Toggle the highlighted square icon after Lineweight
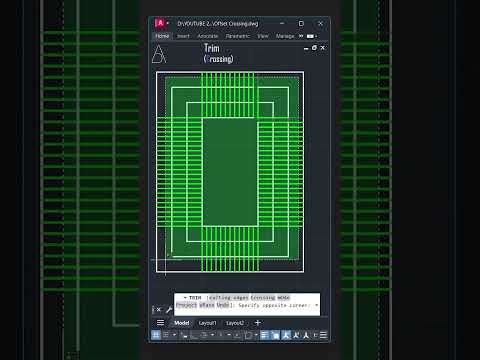The image size is (480, 360). pyautogui.click(x=275, y=335)
